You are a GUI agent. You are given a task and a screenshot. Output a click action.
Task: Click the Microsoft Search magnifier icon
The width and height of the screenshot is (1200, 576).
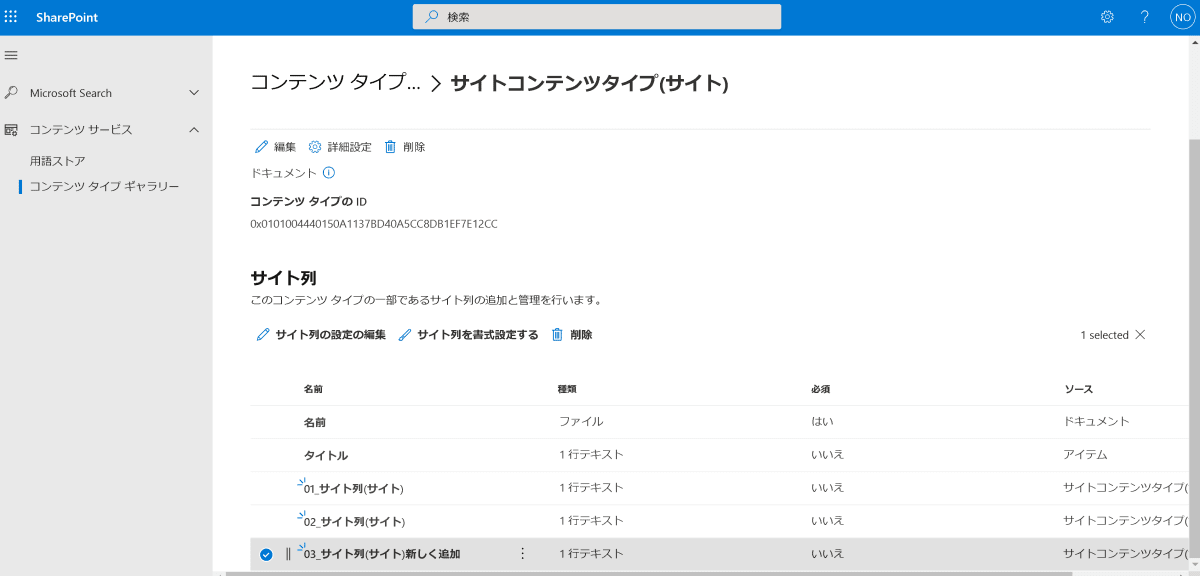coord(11,92)
